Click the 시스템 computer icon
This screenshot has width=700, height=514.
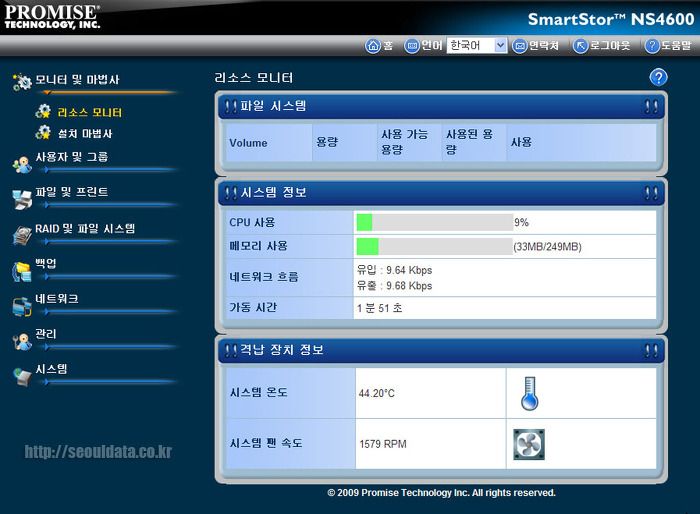(22, 377)
